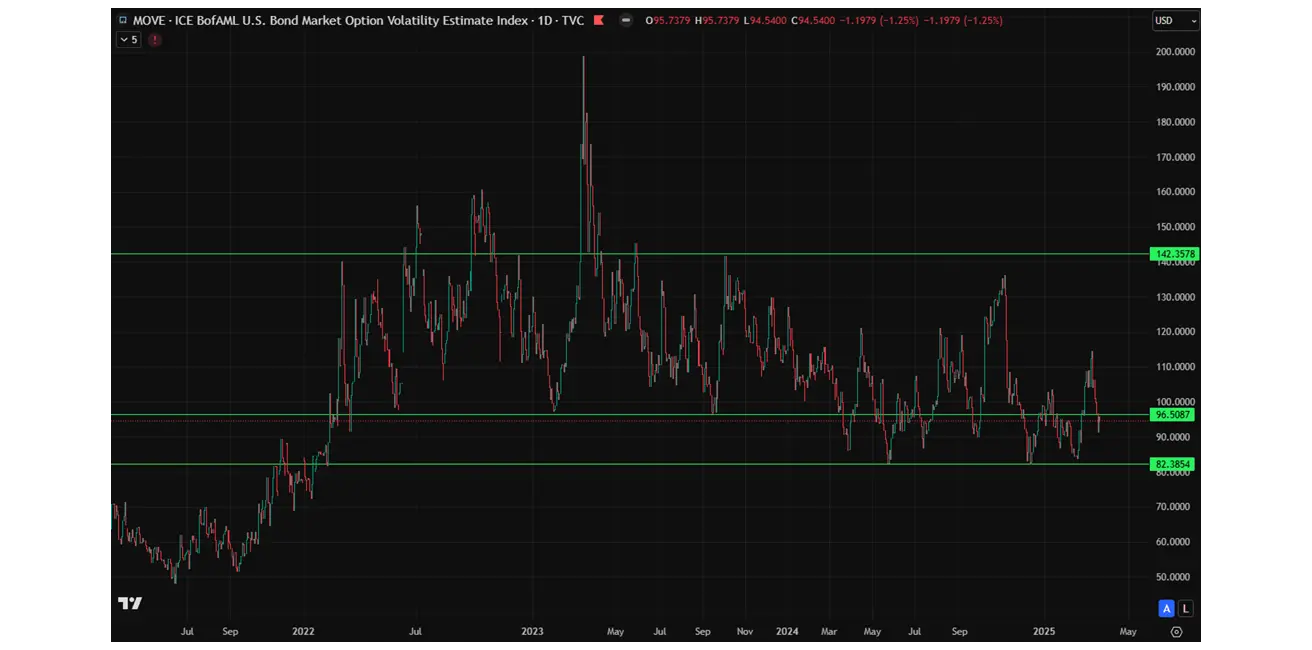Select the 96.5087 horizontal line price label

(x=1174, y=414)
